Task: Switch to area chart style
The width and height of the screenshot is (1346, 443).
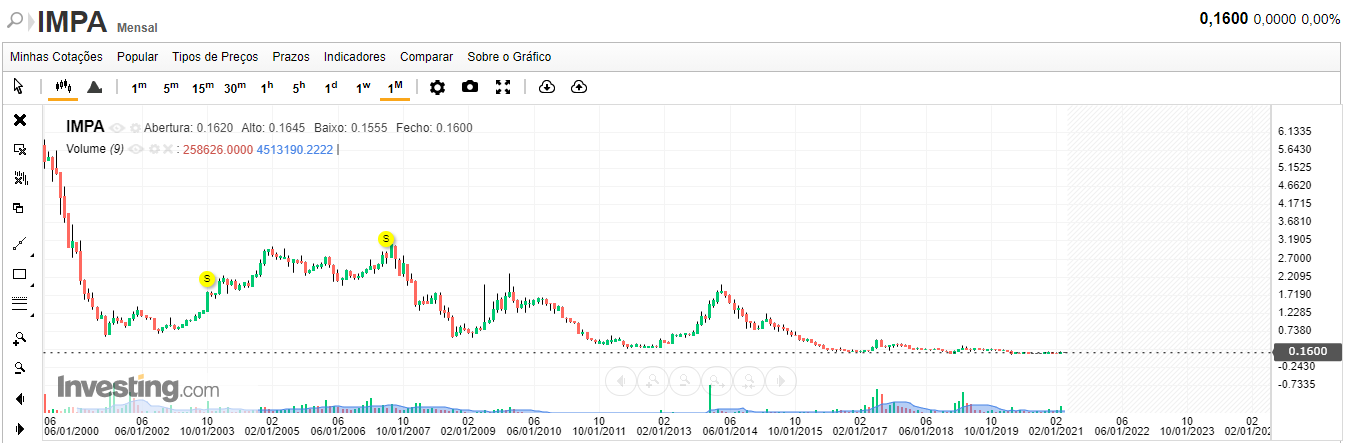Action: [95, 87]
